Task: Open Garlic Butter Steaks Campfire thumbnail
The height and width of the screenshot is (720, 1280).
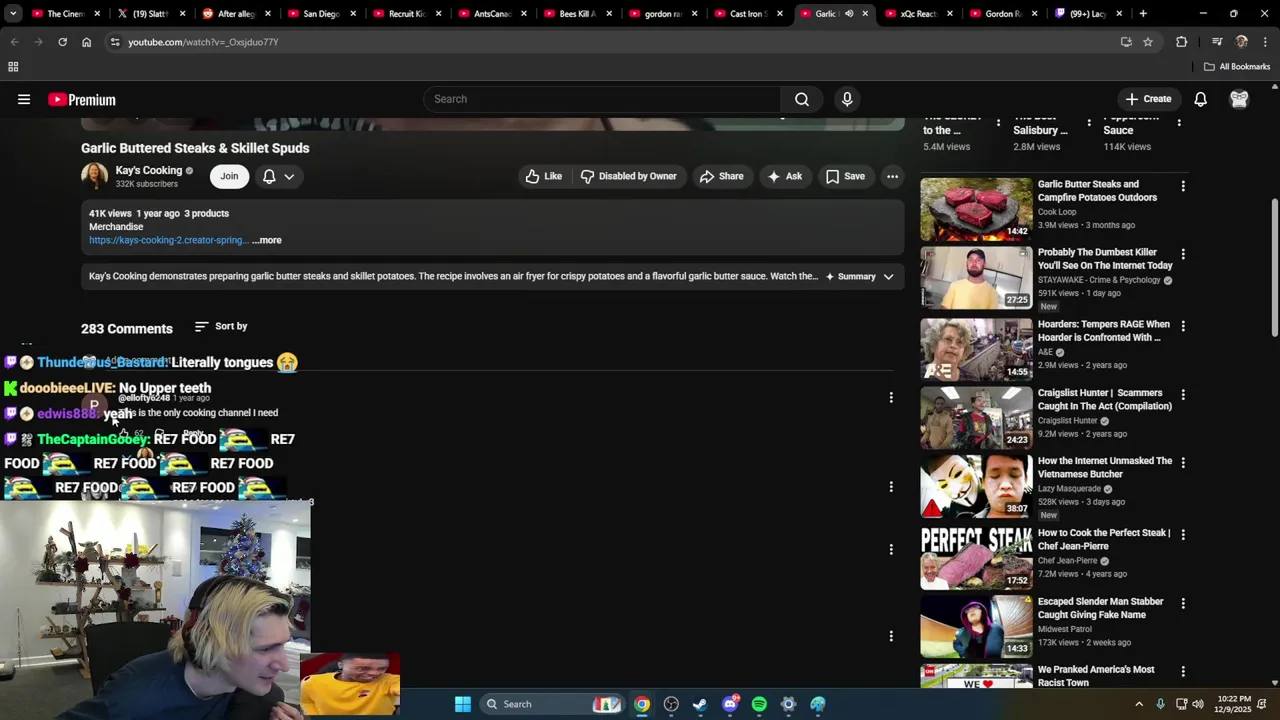Action: (x=976, y=209)
